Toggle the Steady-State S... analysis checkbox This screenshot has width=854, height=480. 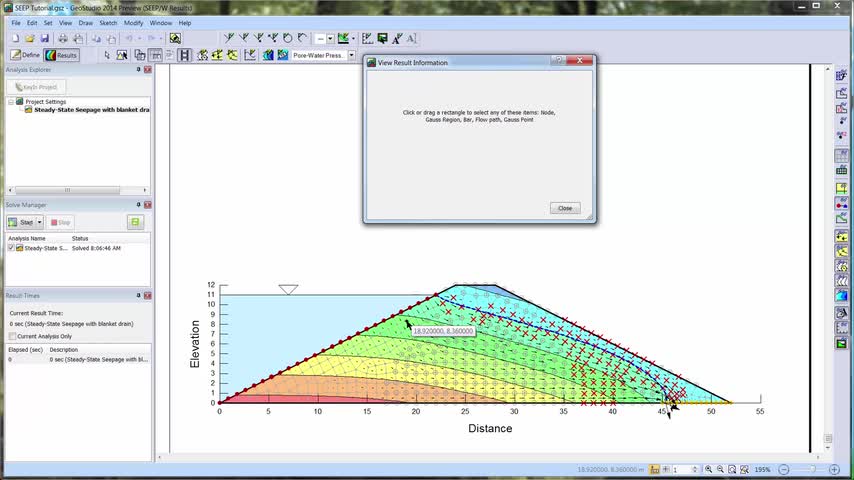click(11, 248)
